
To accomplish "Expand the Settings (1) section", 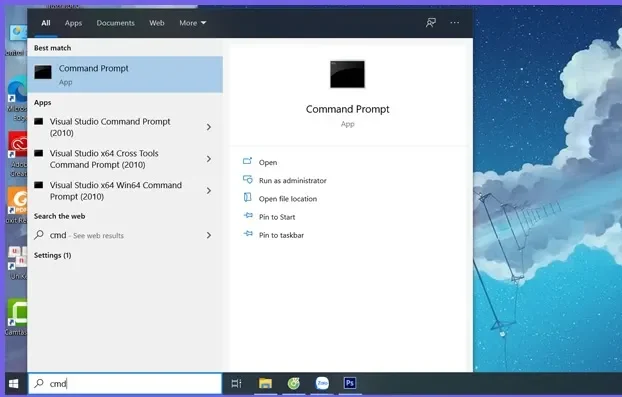I will click(x=52, y=255).
